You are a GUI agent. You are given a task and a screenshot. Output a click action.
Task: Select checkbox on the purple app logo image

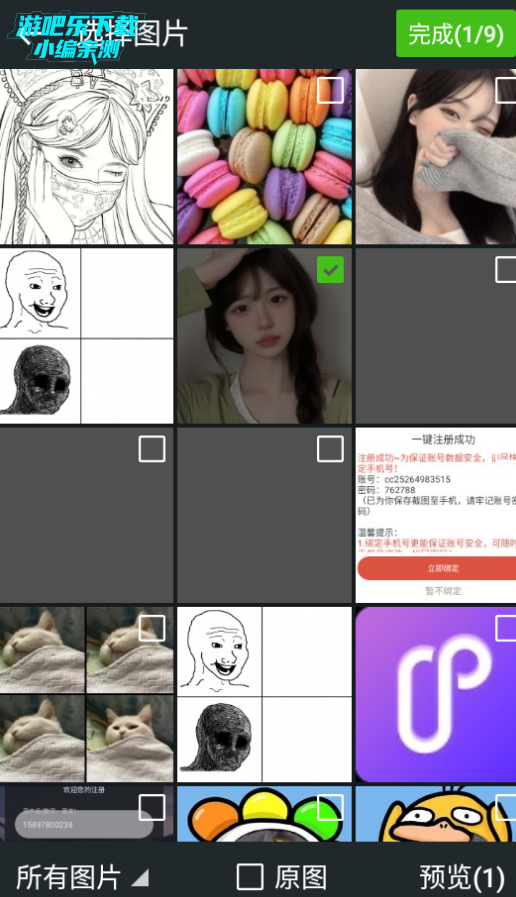[507, 629]
